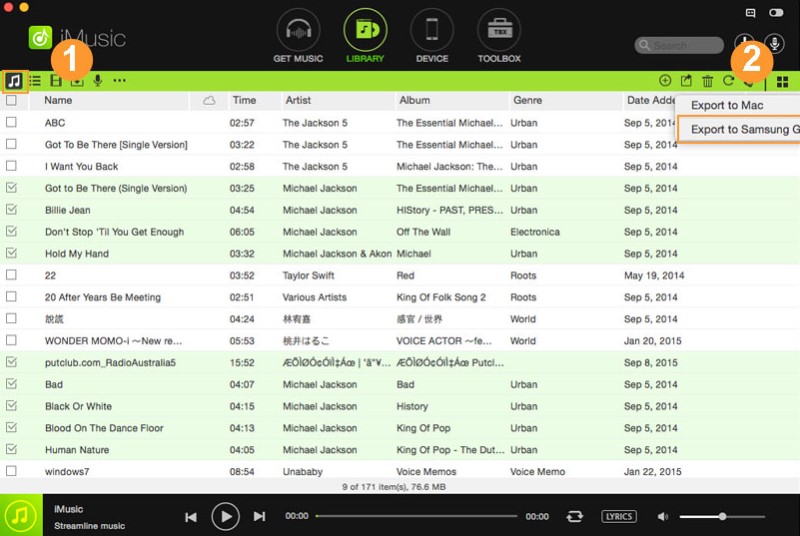Open the TOOLBOX tab
Image resolution: width=800 pixels, height=536 pixels.
pos(499,37)
